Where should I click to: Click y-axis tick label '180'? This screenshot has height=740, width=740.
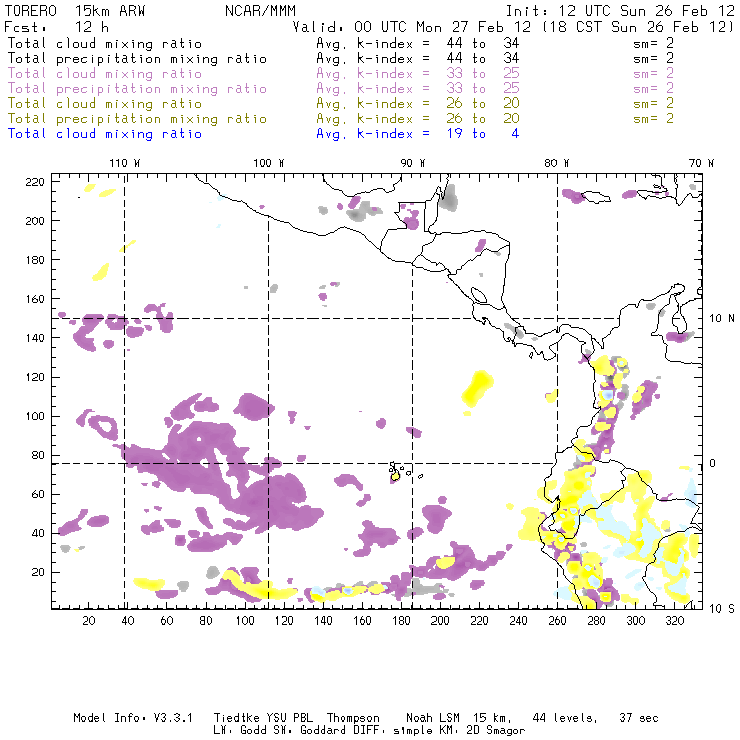click(x=35, y=260)
